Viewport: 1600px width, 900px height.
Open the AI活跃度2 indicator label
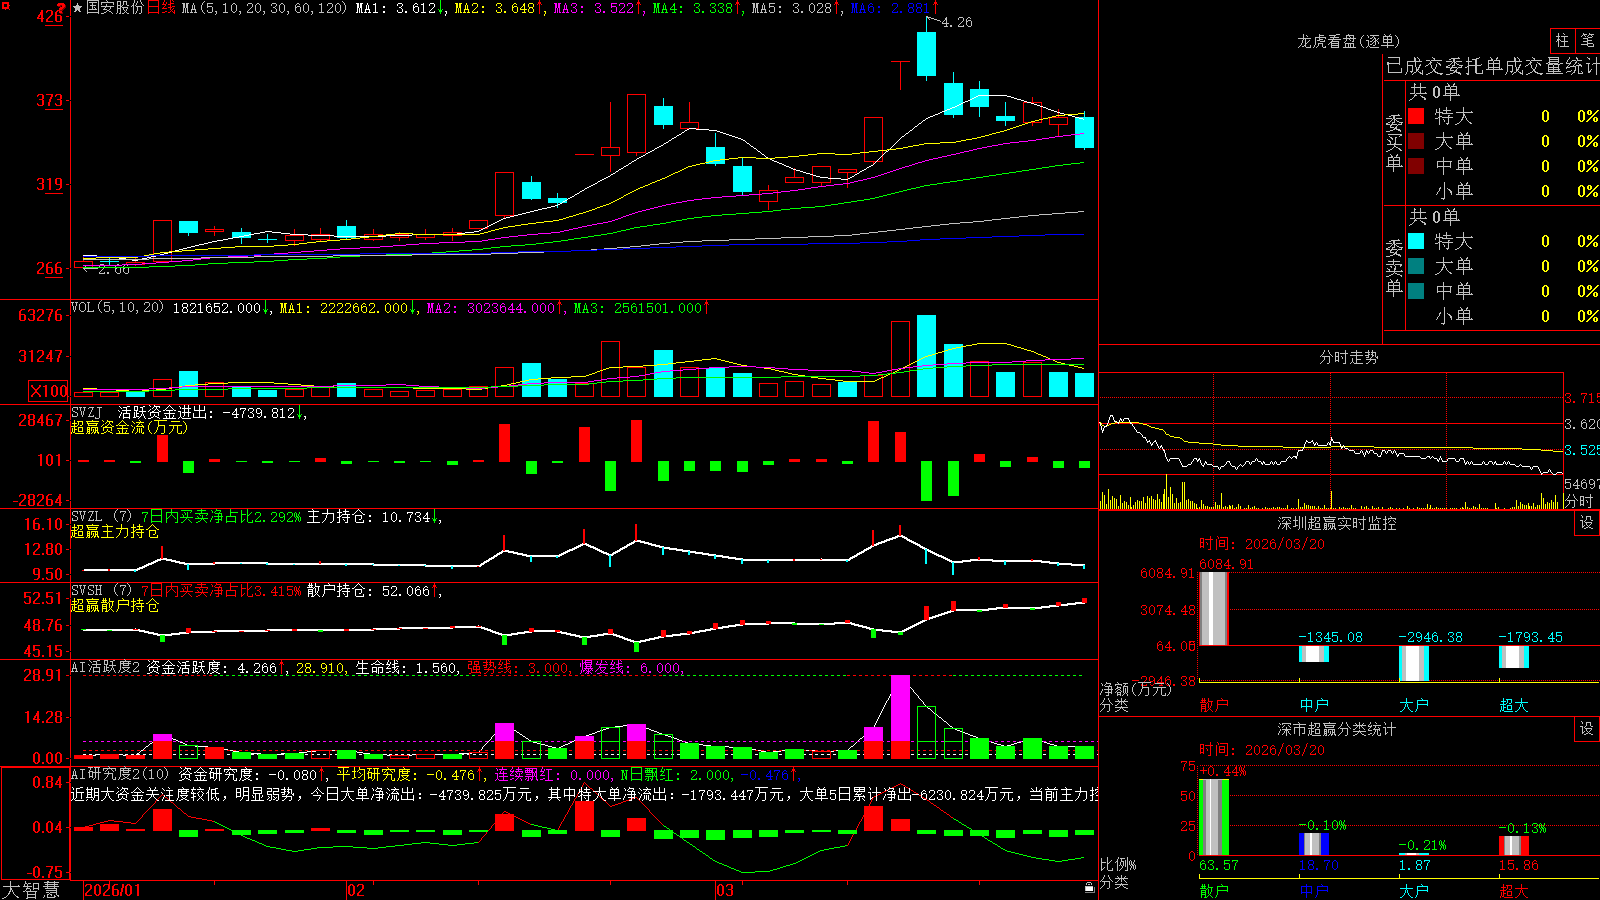[x=106, y=668]
